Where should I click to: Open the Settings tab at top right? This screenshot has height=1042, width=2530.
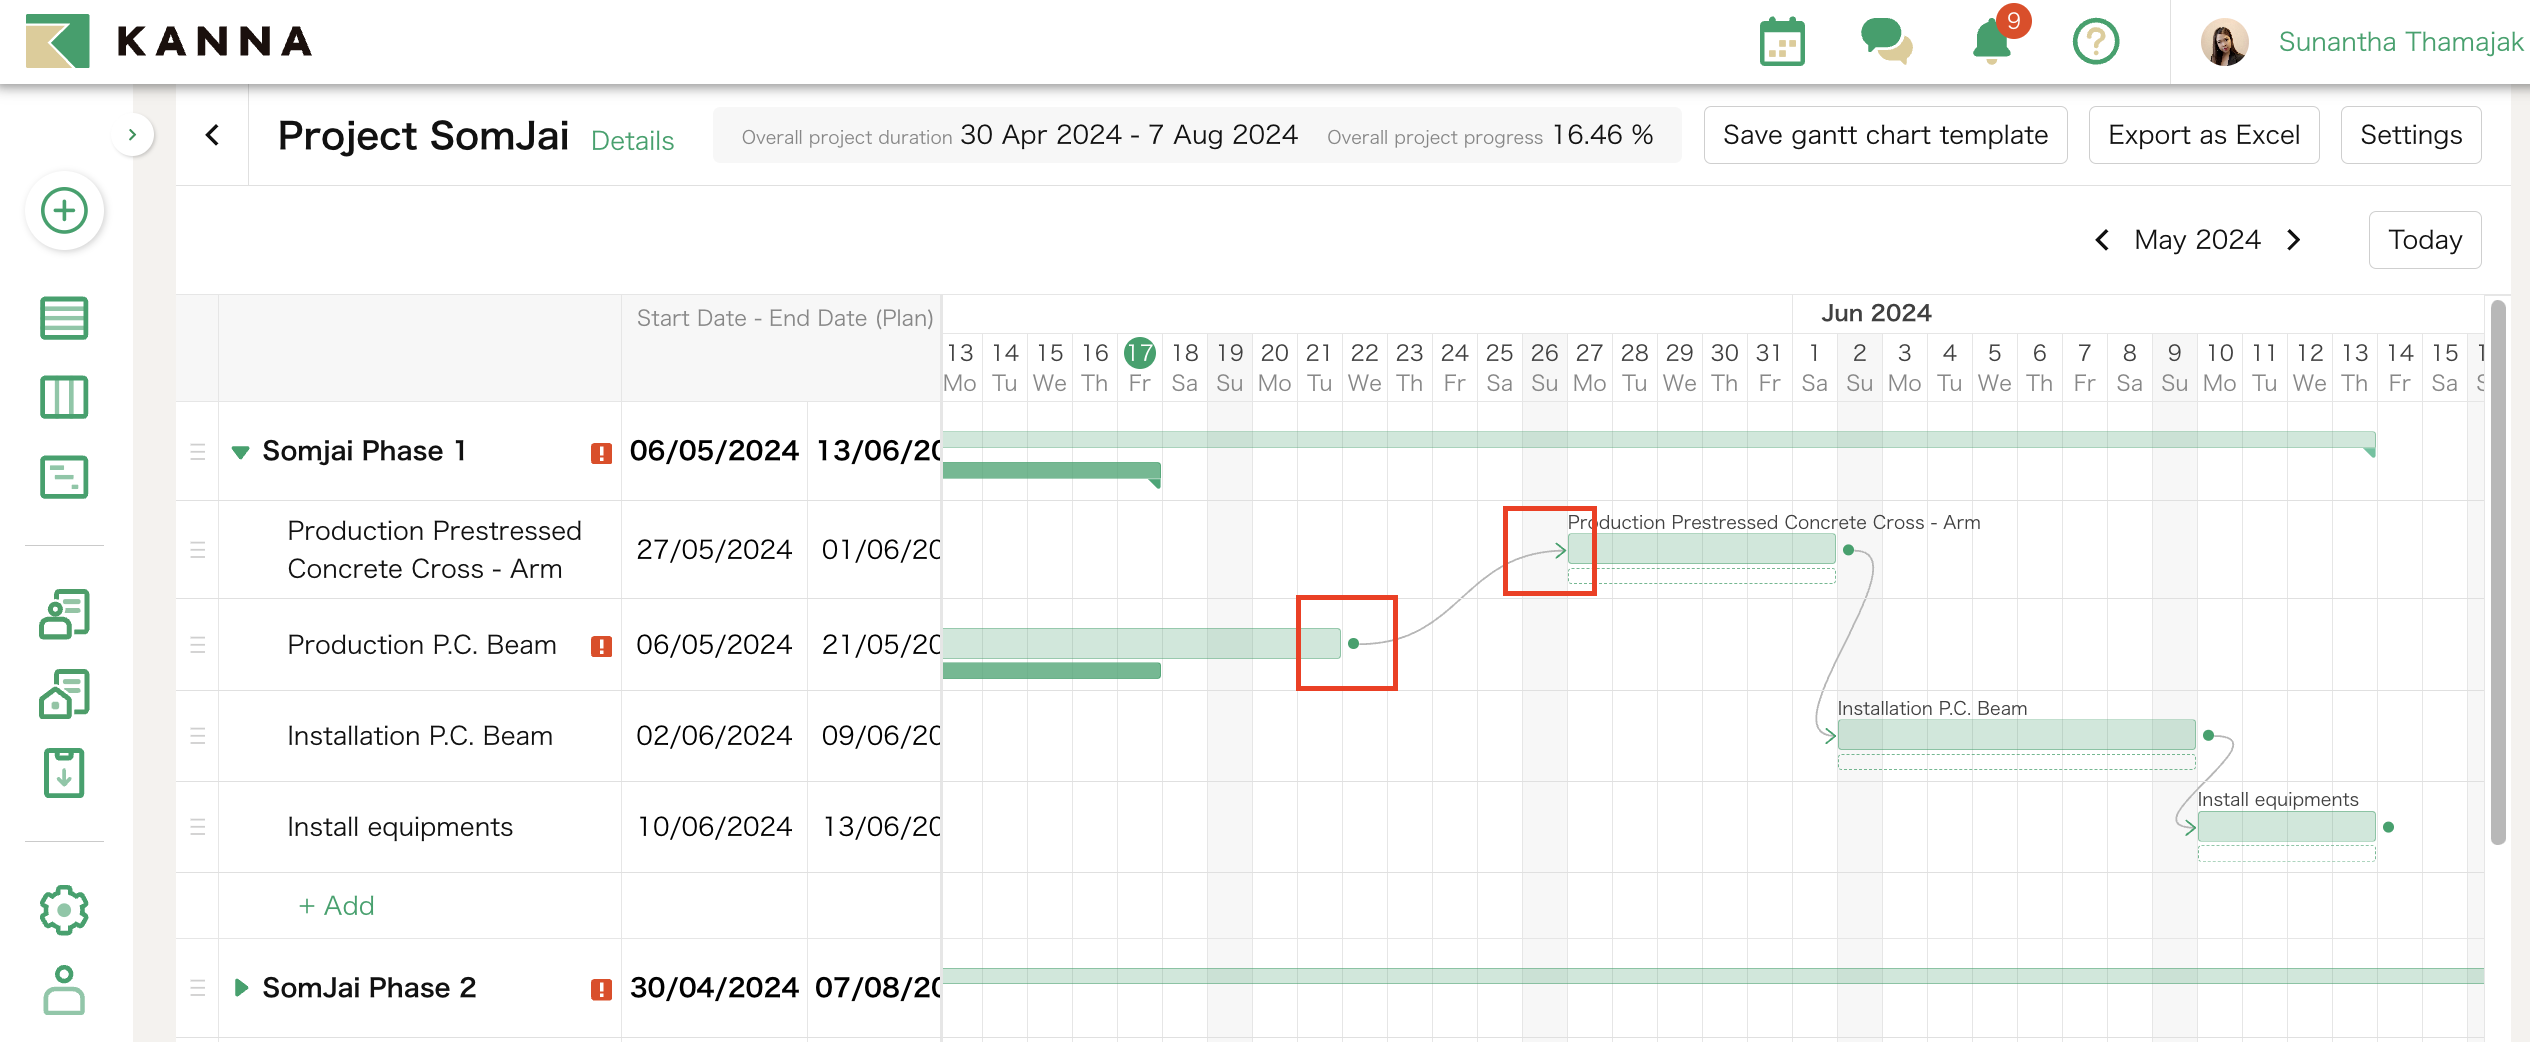(x=2411, y=134)
